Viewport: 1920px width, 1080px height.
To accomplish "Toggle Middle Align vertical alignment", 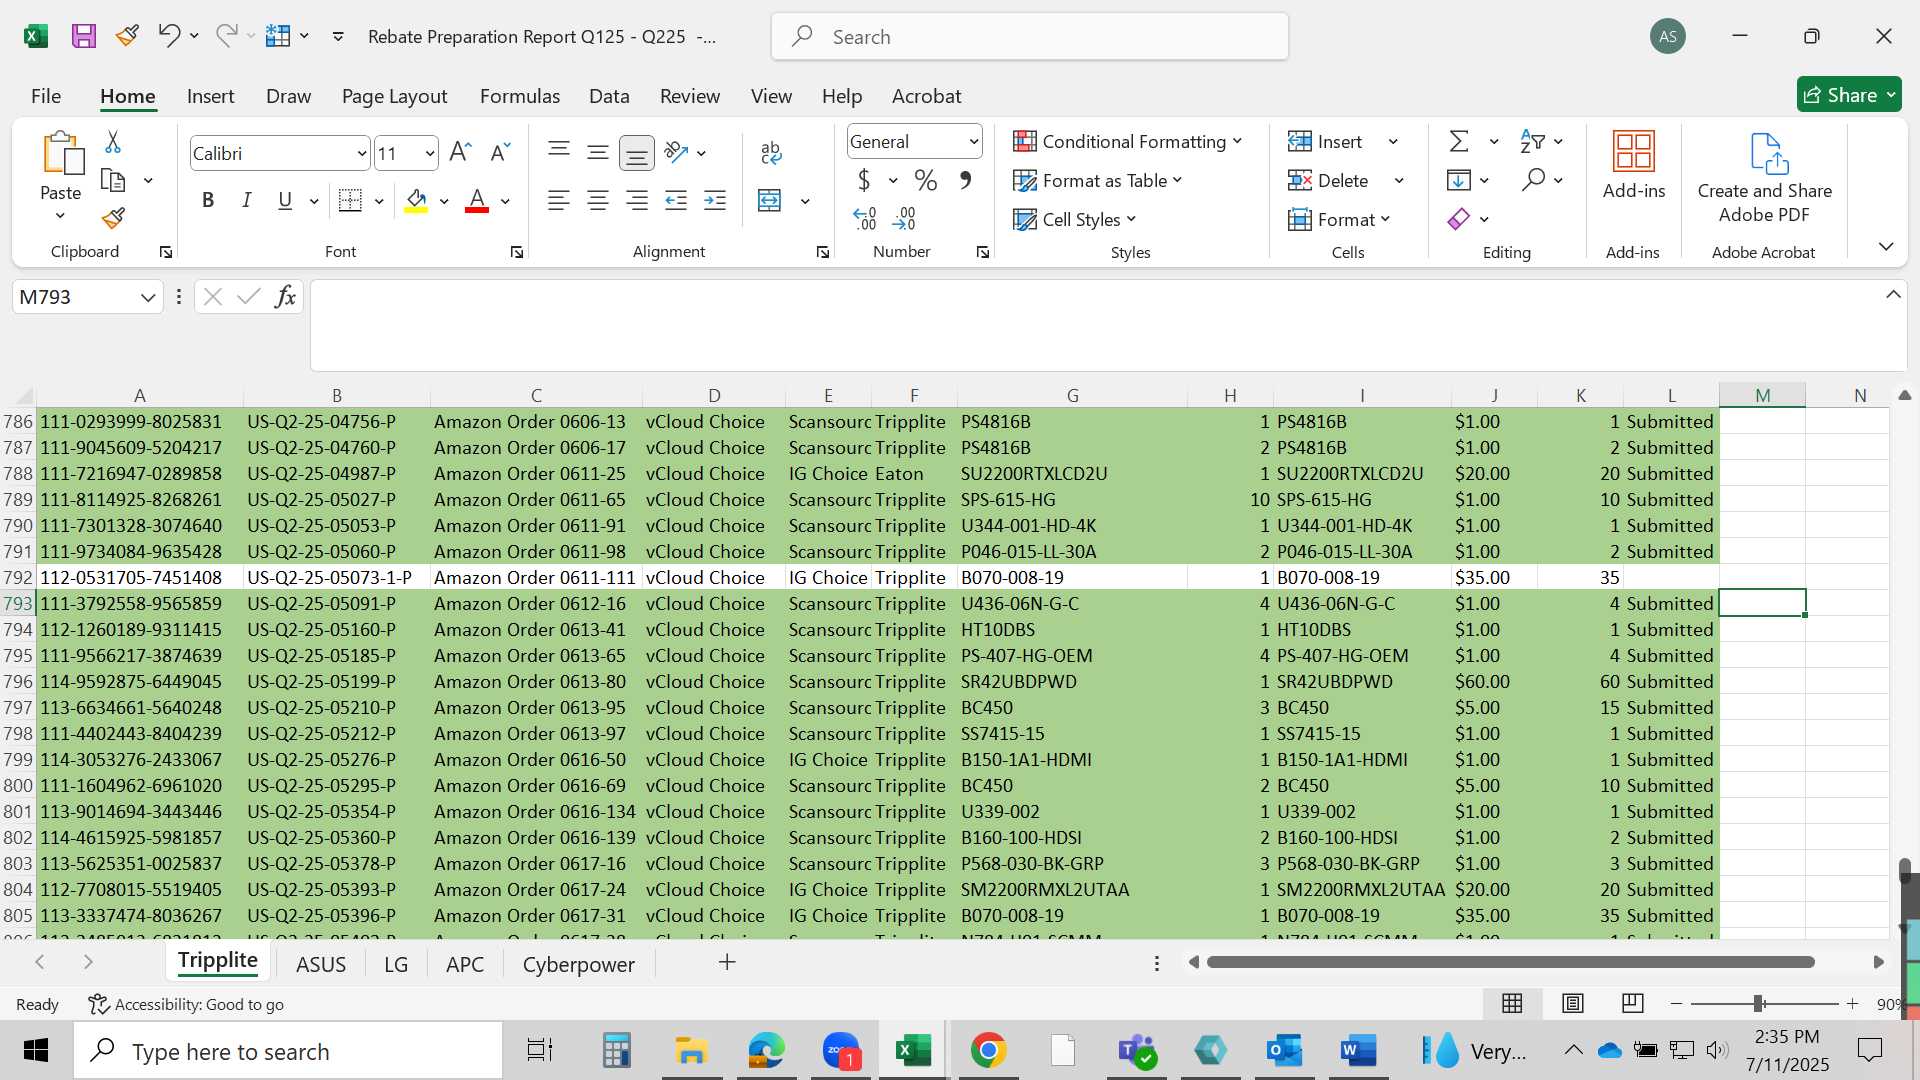I will click(x=598, y=152).
